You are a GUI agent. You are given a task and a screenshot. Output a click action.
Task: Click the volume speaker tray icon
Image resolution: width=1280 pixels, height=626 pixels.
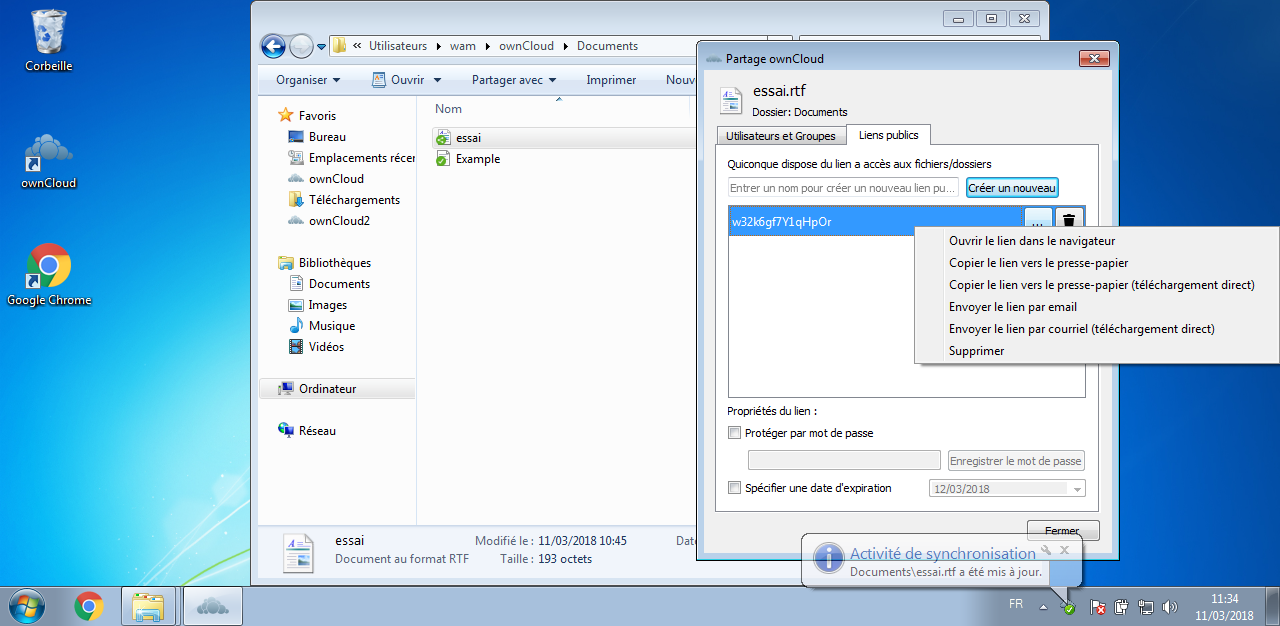1168,606
